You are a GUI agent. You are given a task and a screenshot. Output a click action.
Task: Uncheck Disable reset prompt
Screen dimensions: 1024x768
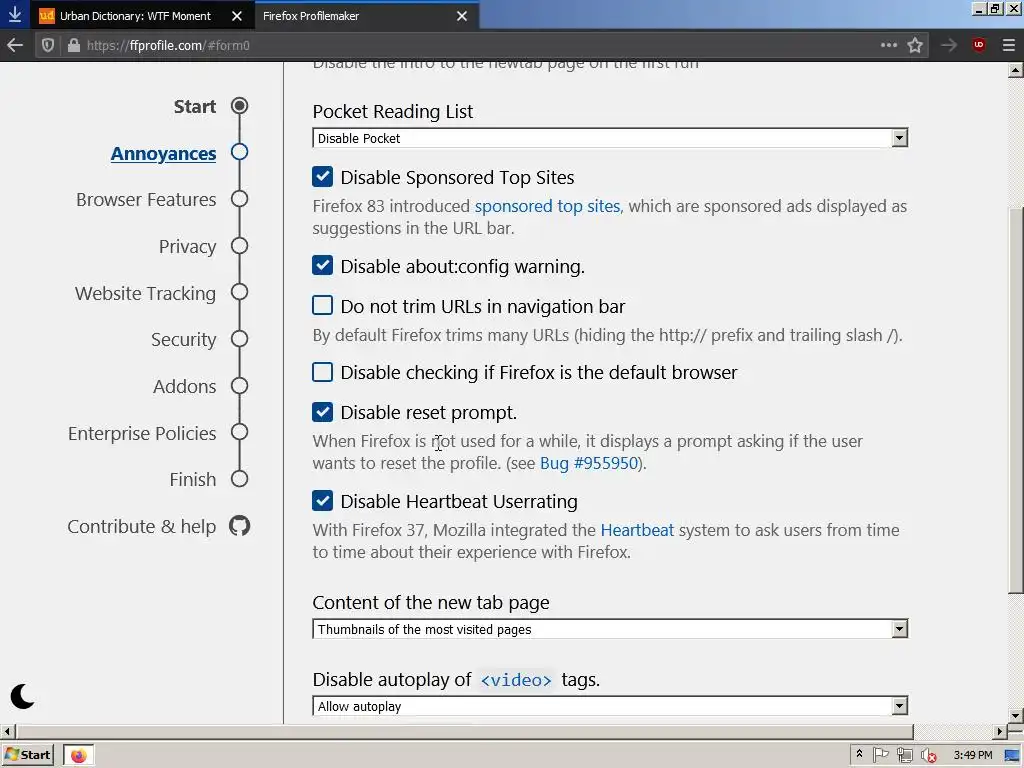[323, 412]
